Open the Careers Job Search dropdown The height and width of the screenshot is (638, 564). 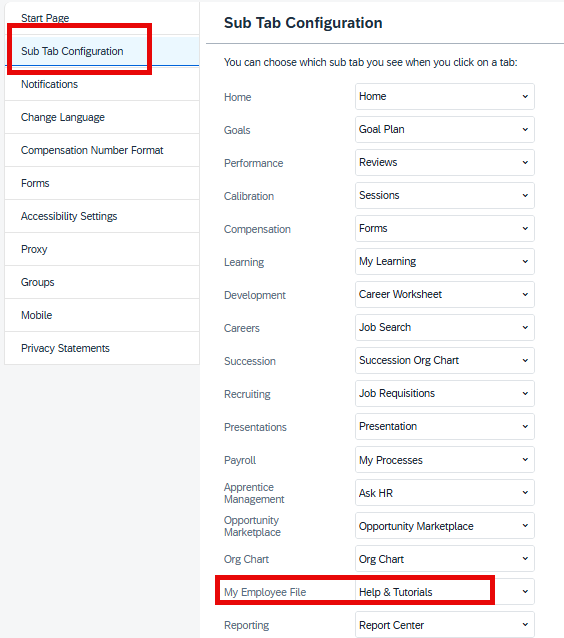444,327
